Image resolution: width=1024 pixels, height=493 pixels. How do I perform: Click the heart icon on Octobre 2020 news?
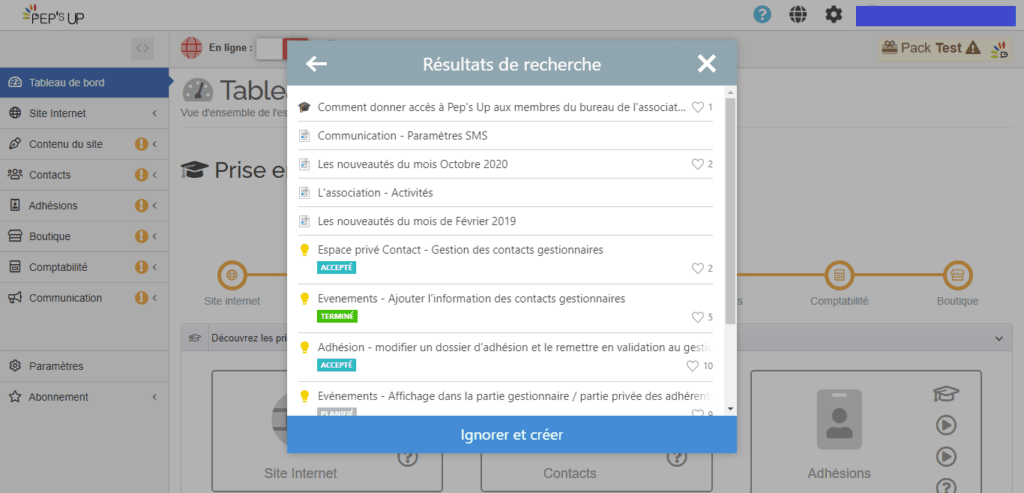point(698,164)
